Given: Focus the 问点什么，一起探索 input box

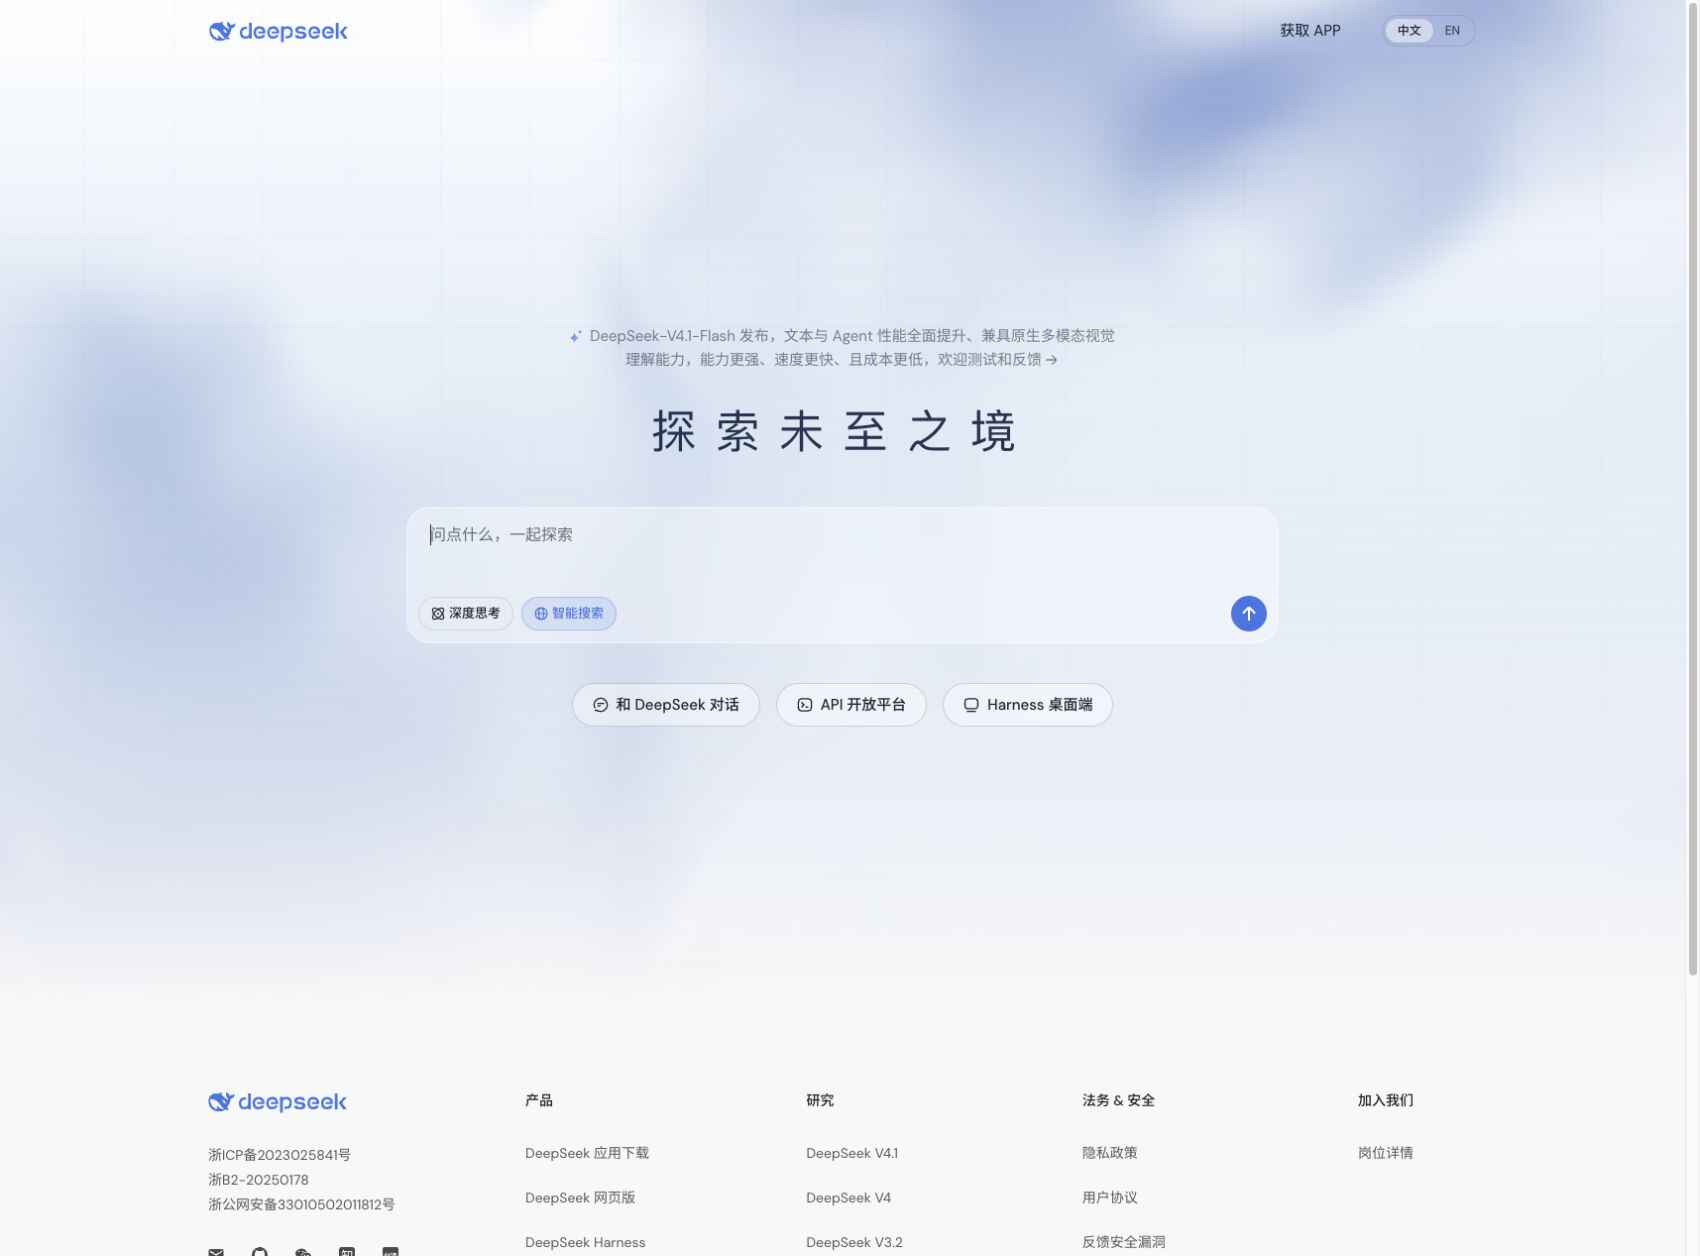Looking at the screenshot, I should pyautogui.click(x=842, y=535).
